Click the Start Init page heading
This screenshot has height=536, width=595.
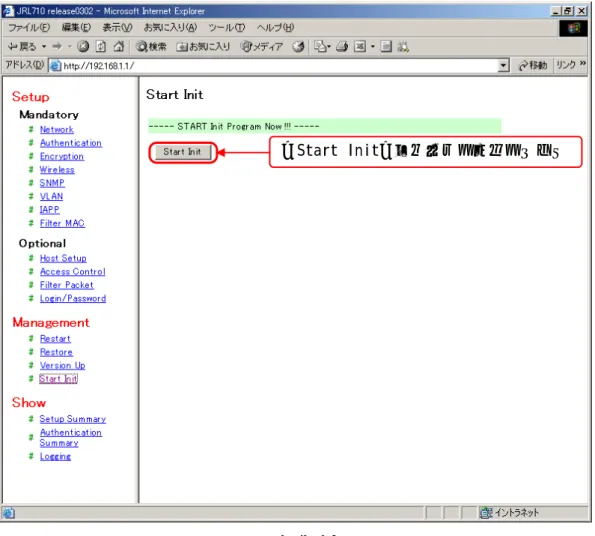click(175, 94)
